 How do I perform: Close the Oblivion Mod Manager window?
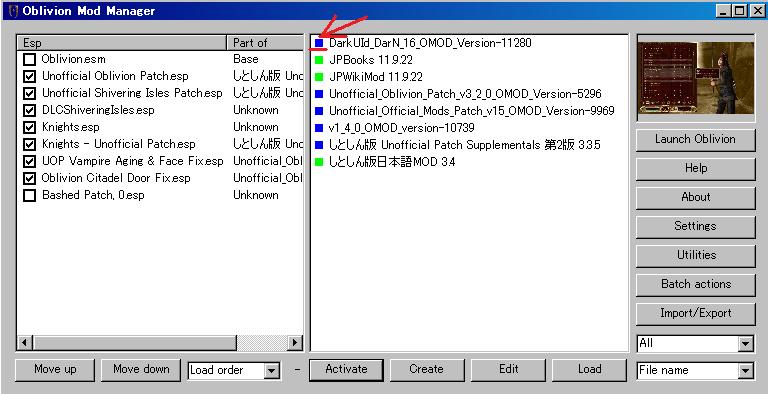[x=757, y=10]
